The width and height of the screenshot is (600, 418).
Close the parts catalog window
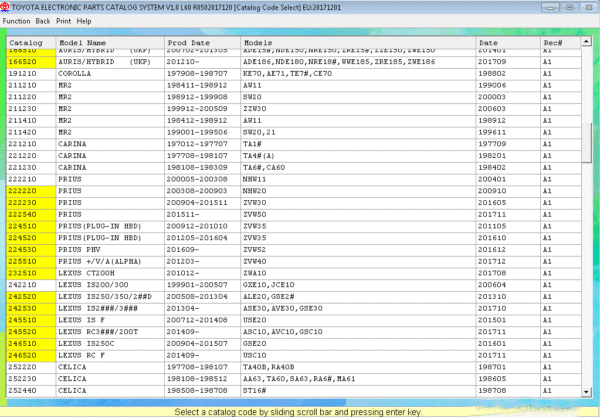tap(588, 6)
